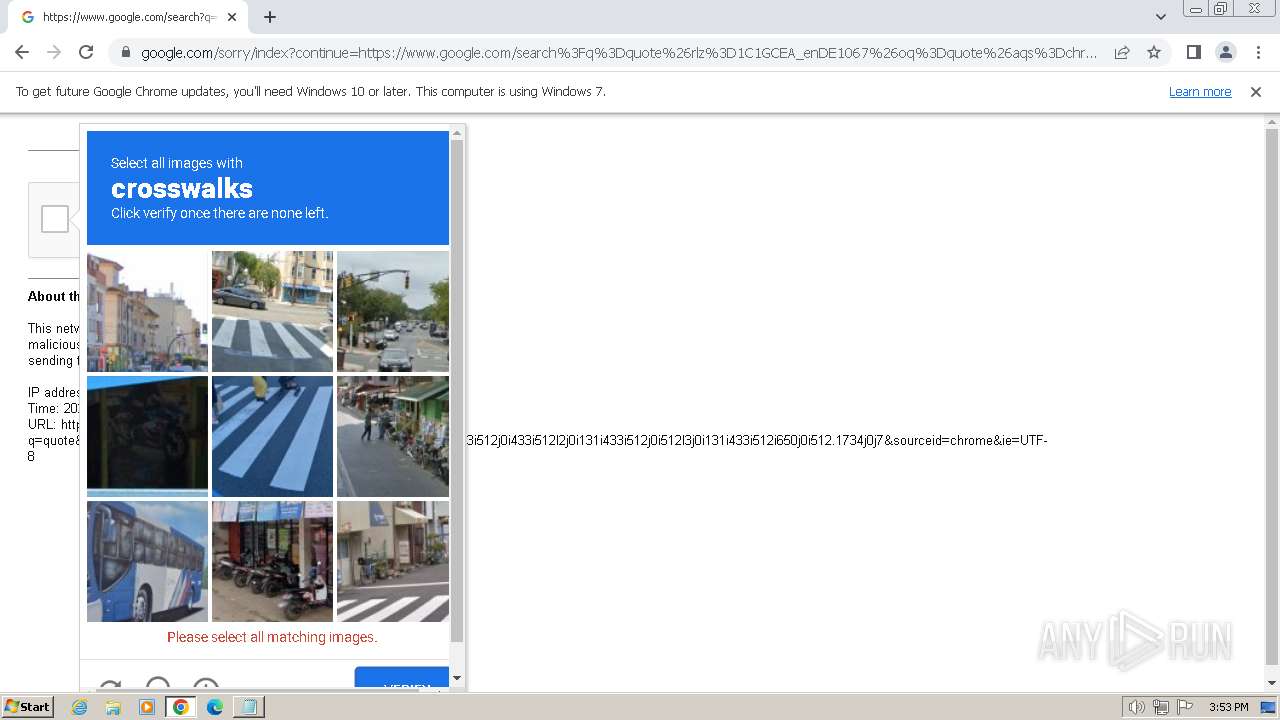Select tile with crosswalk and parked car
Viewport: 1280px width, 720px height.
click(272, 311)
